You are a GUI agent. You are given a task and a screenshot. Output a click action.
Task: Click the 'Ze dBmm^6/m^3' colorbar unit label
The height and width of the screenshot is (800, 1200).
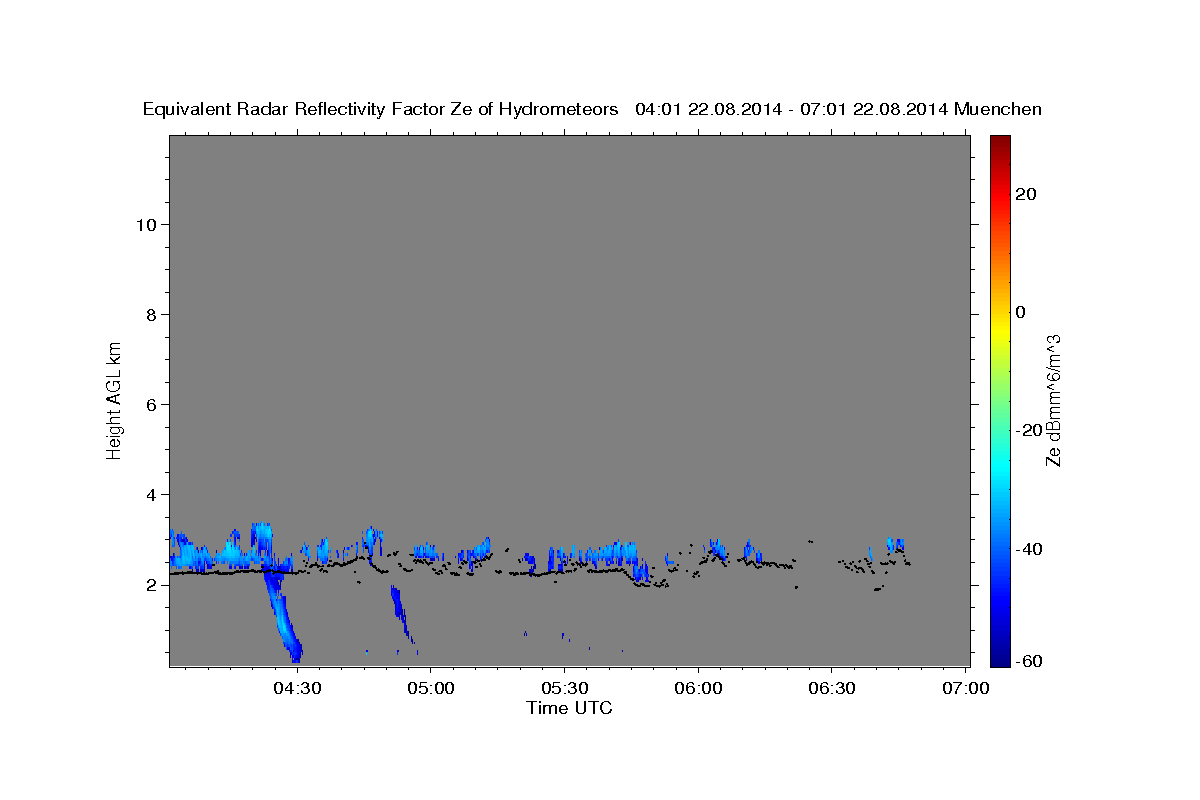click(x=1053, y=400)
